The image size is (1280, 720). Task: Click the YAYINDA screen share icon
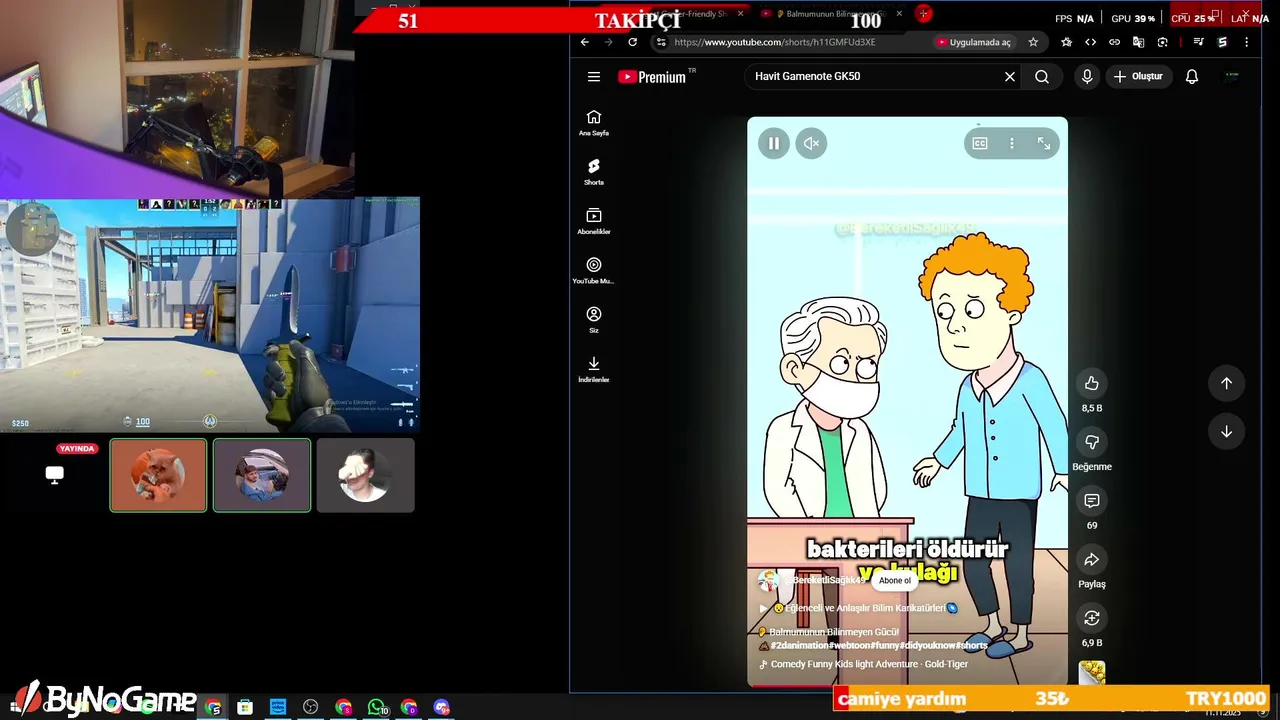pos(55,475)
